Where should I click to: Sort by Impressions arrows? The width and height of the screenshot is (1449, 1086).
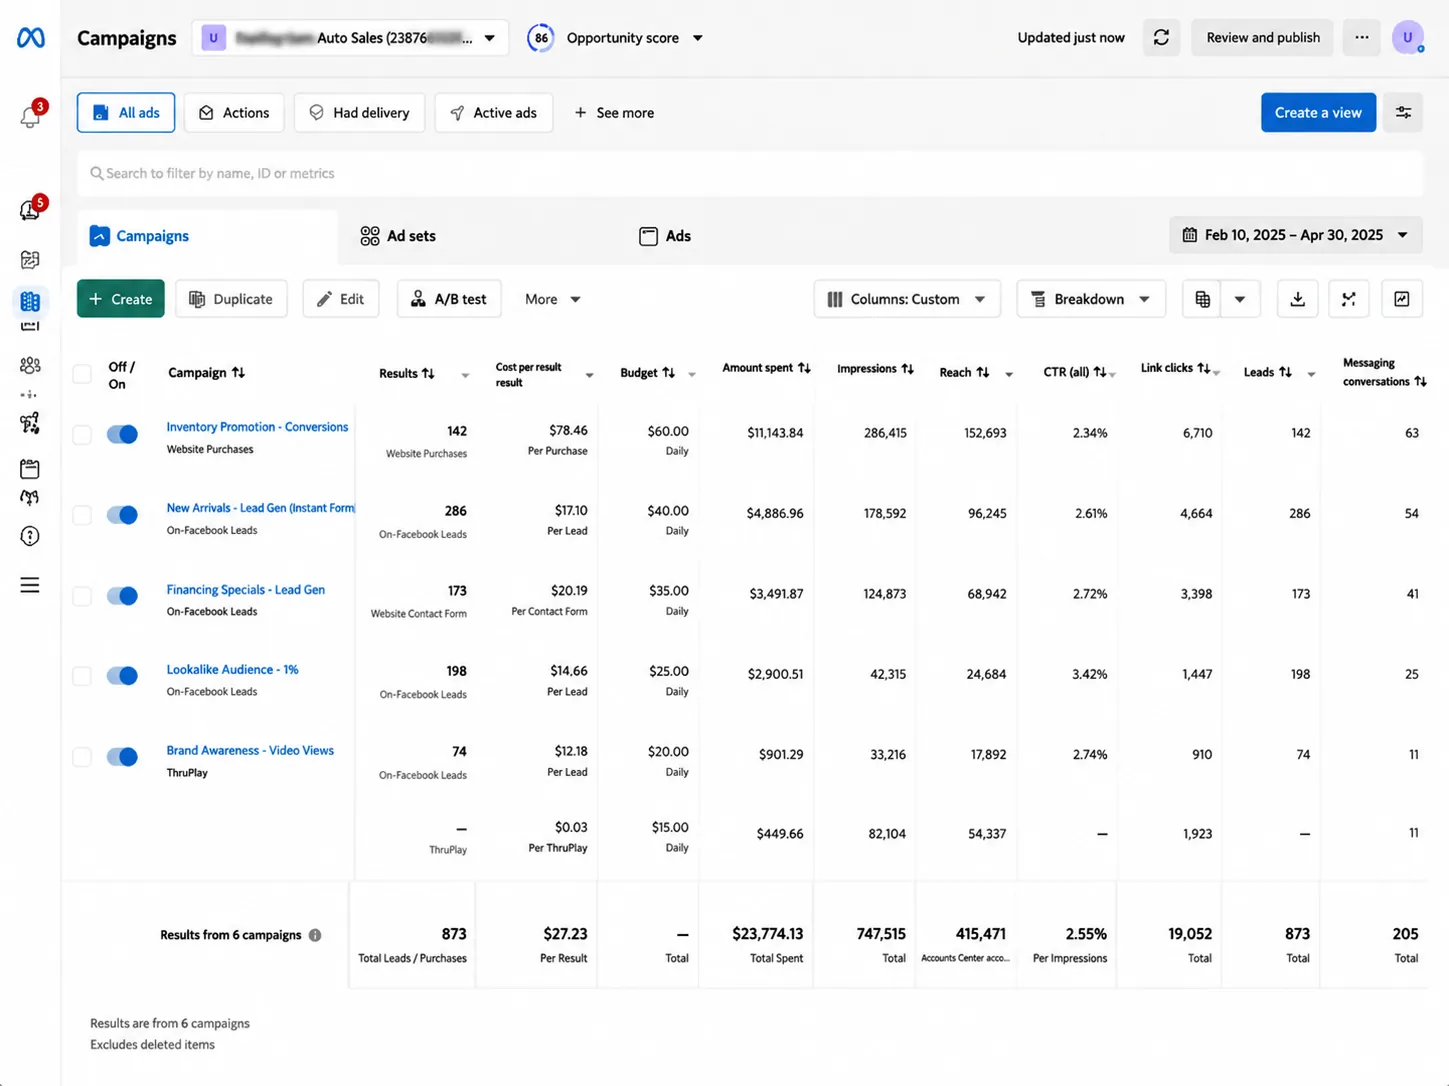tap(907, 368)
